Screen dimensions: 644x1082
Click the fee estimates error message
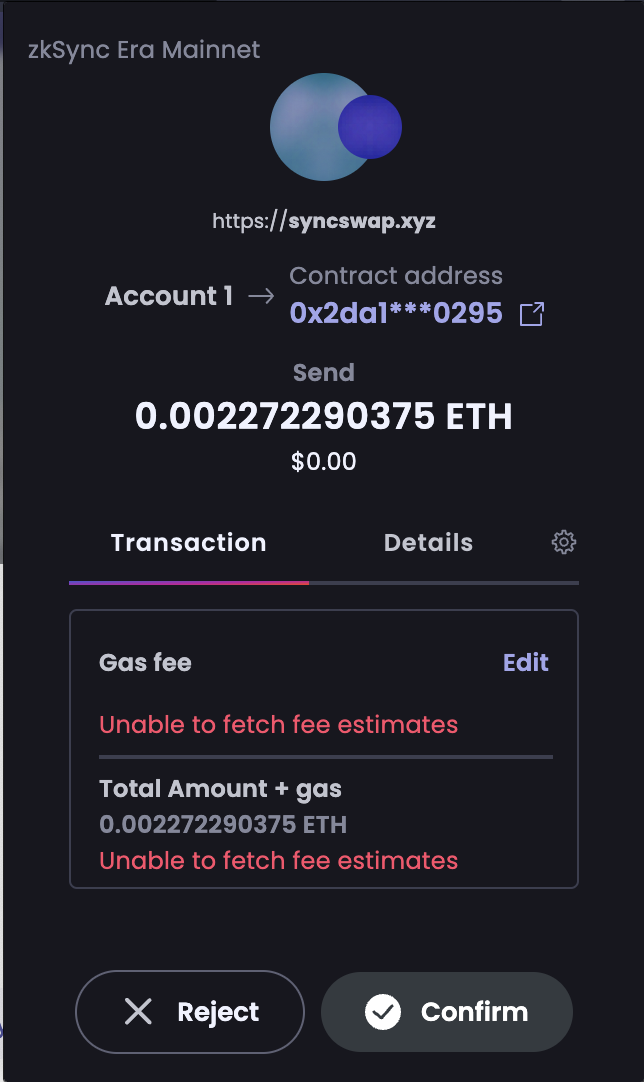278,724
